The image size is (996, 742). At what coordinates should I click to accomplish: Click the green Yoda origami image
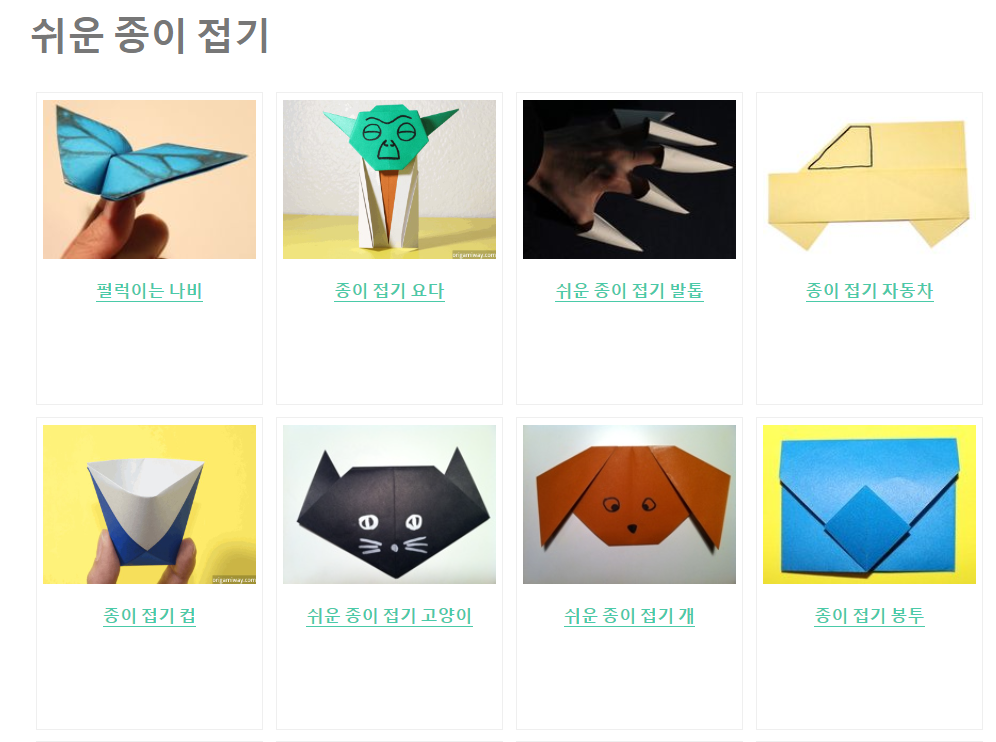tap(389, 179)
